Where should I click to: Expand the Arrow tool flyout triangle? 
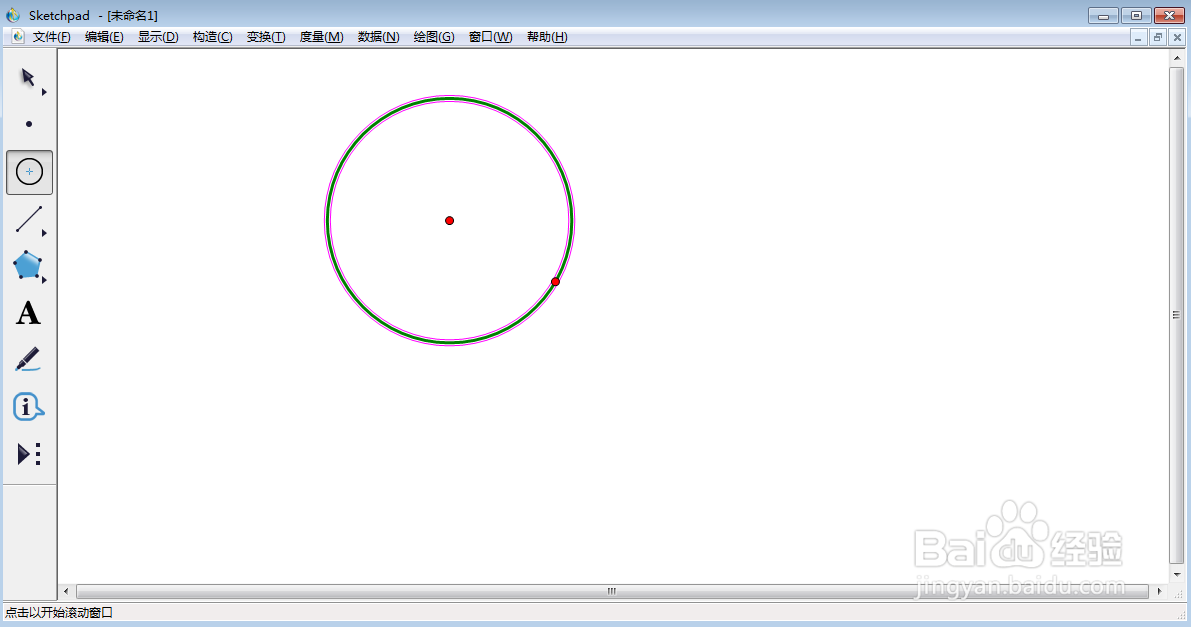[44, 92]
